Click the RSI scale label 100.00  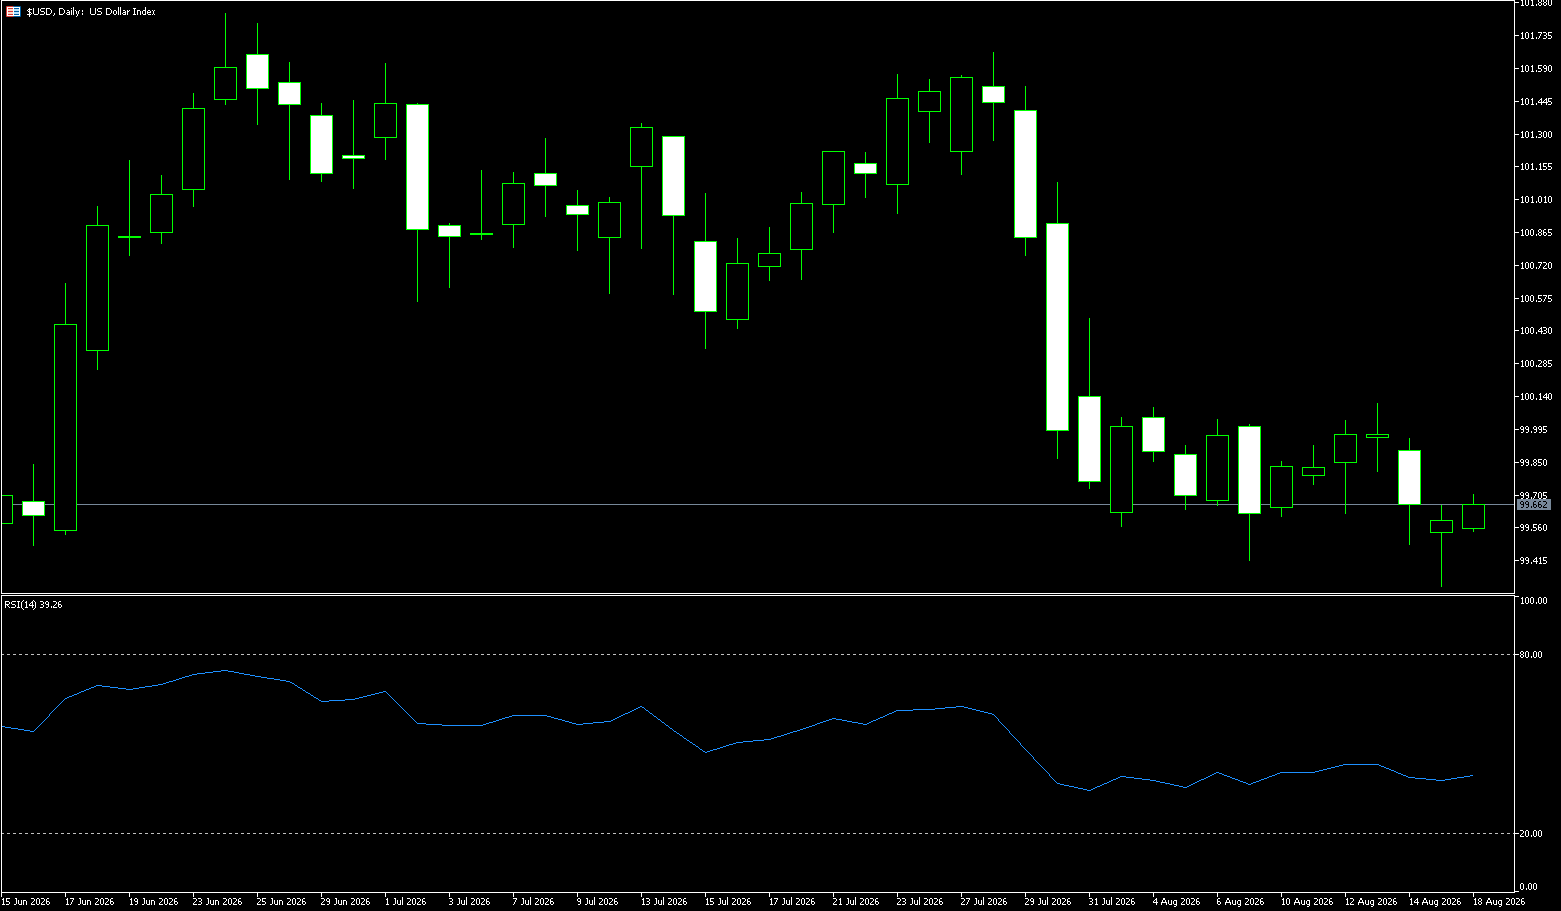click(1532, 601)
